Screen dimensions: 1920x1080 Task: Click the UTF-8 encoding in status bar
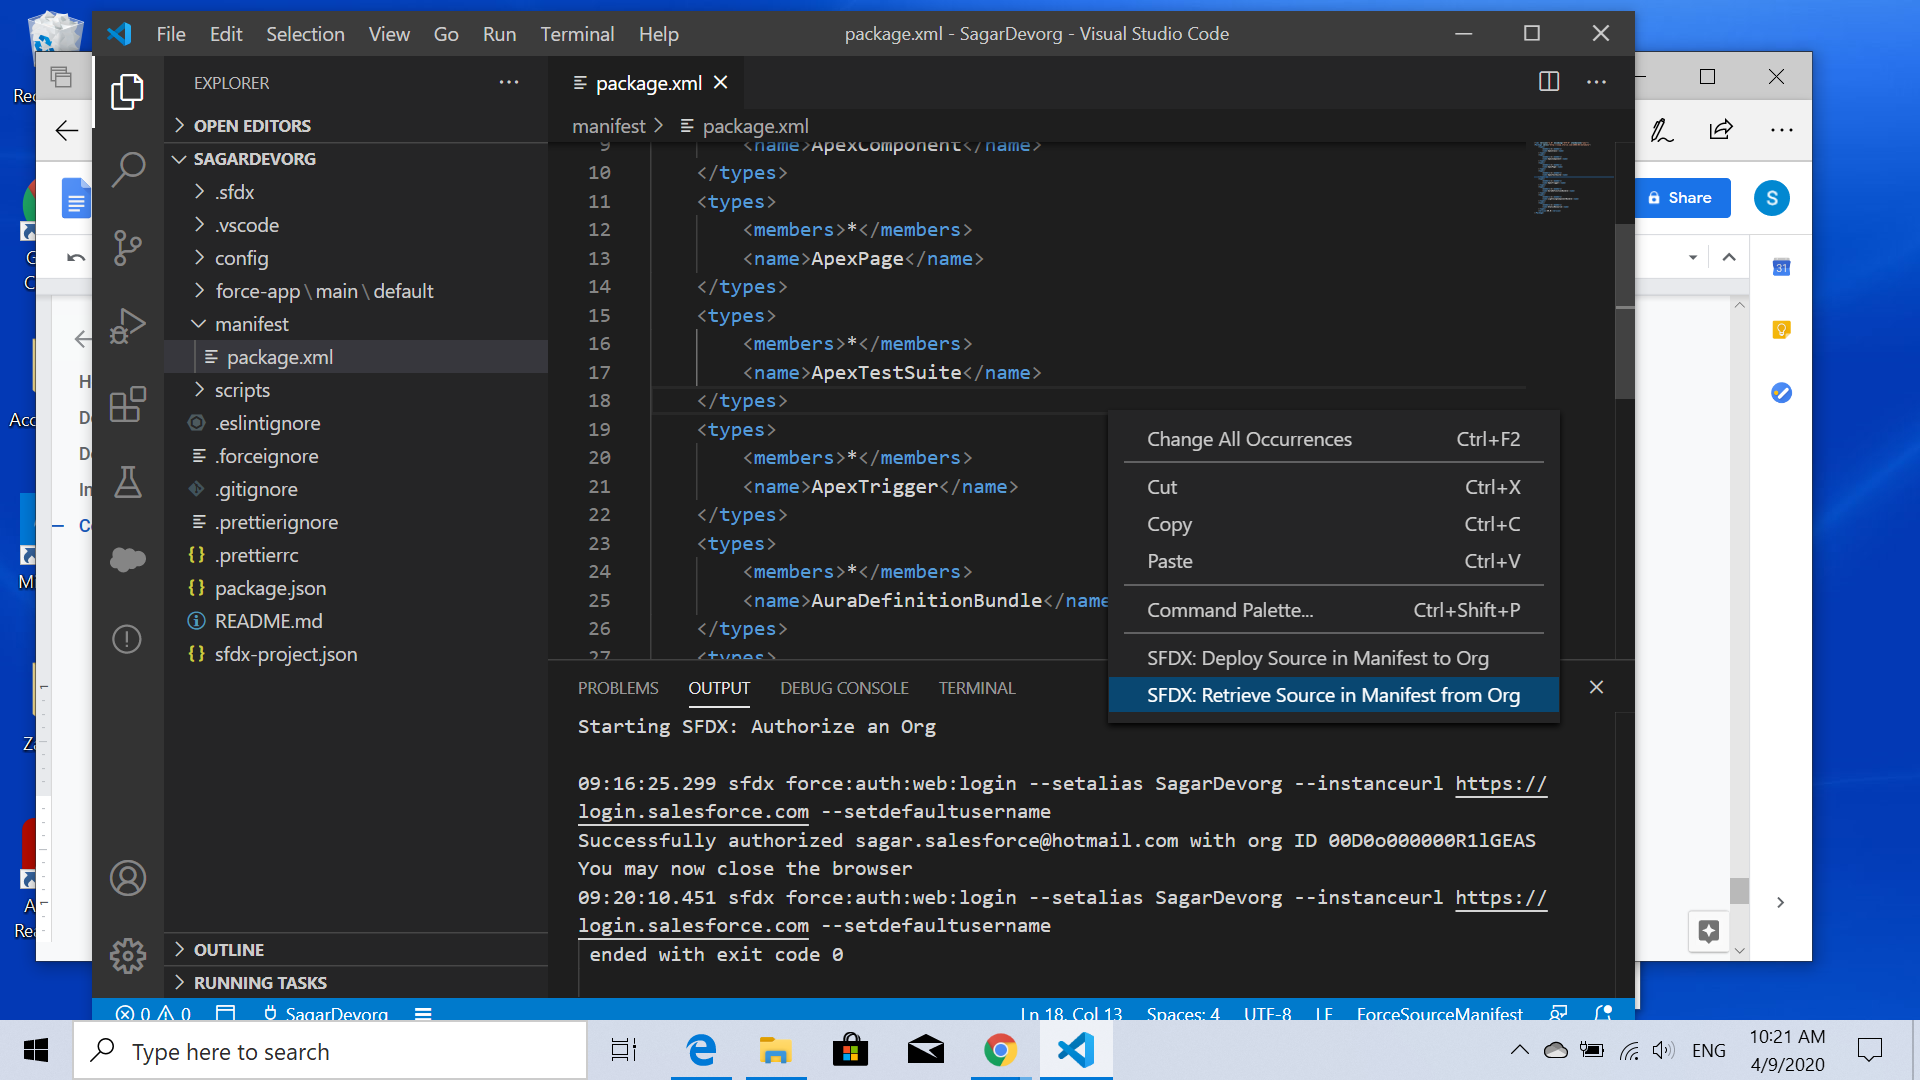click(x=1267, y=1013)
